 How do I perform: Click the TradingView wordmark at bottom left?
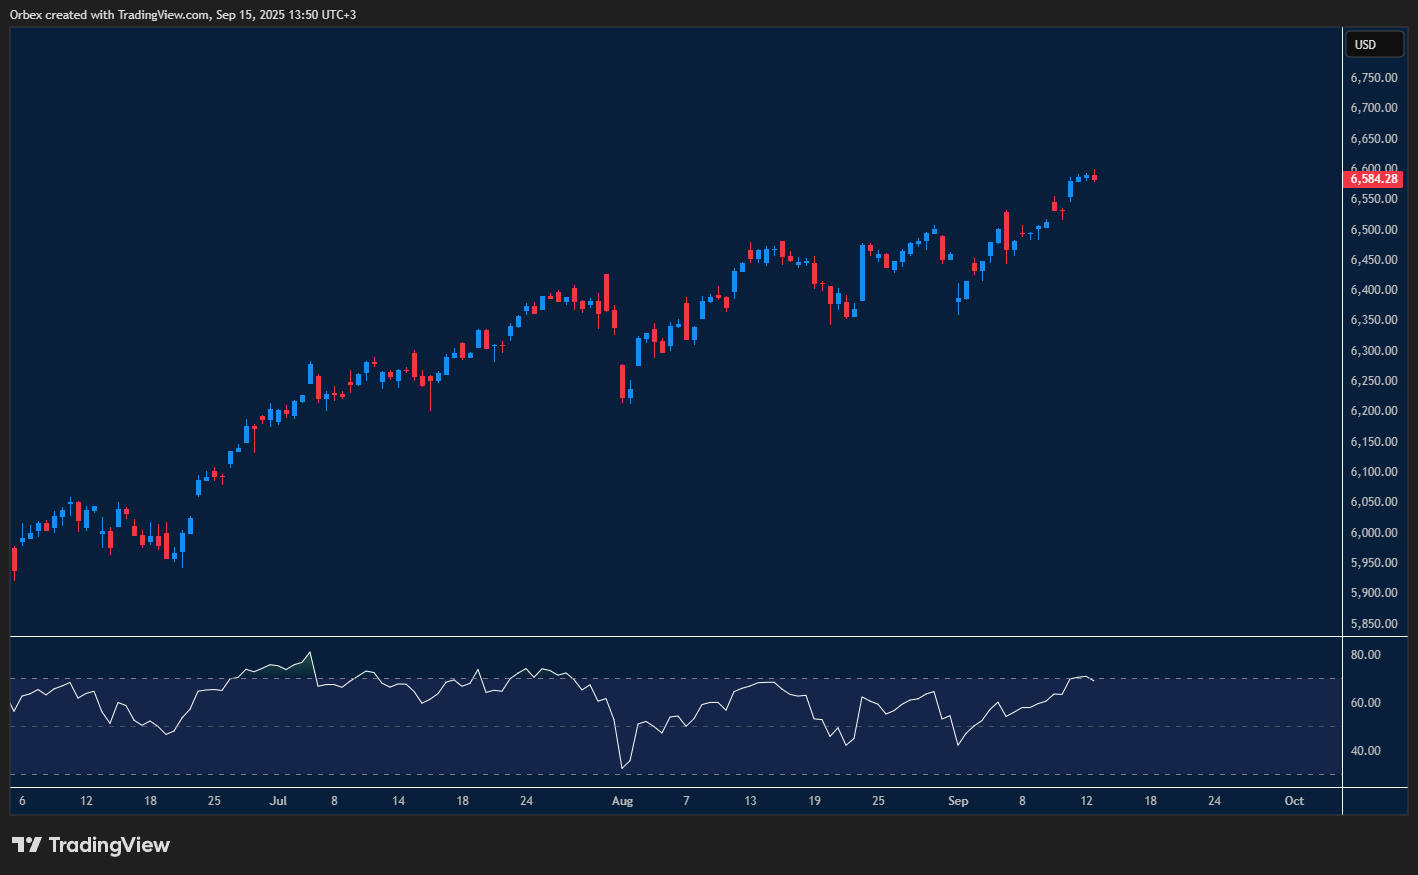[110, 844]
